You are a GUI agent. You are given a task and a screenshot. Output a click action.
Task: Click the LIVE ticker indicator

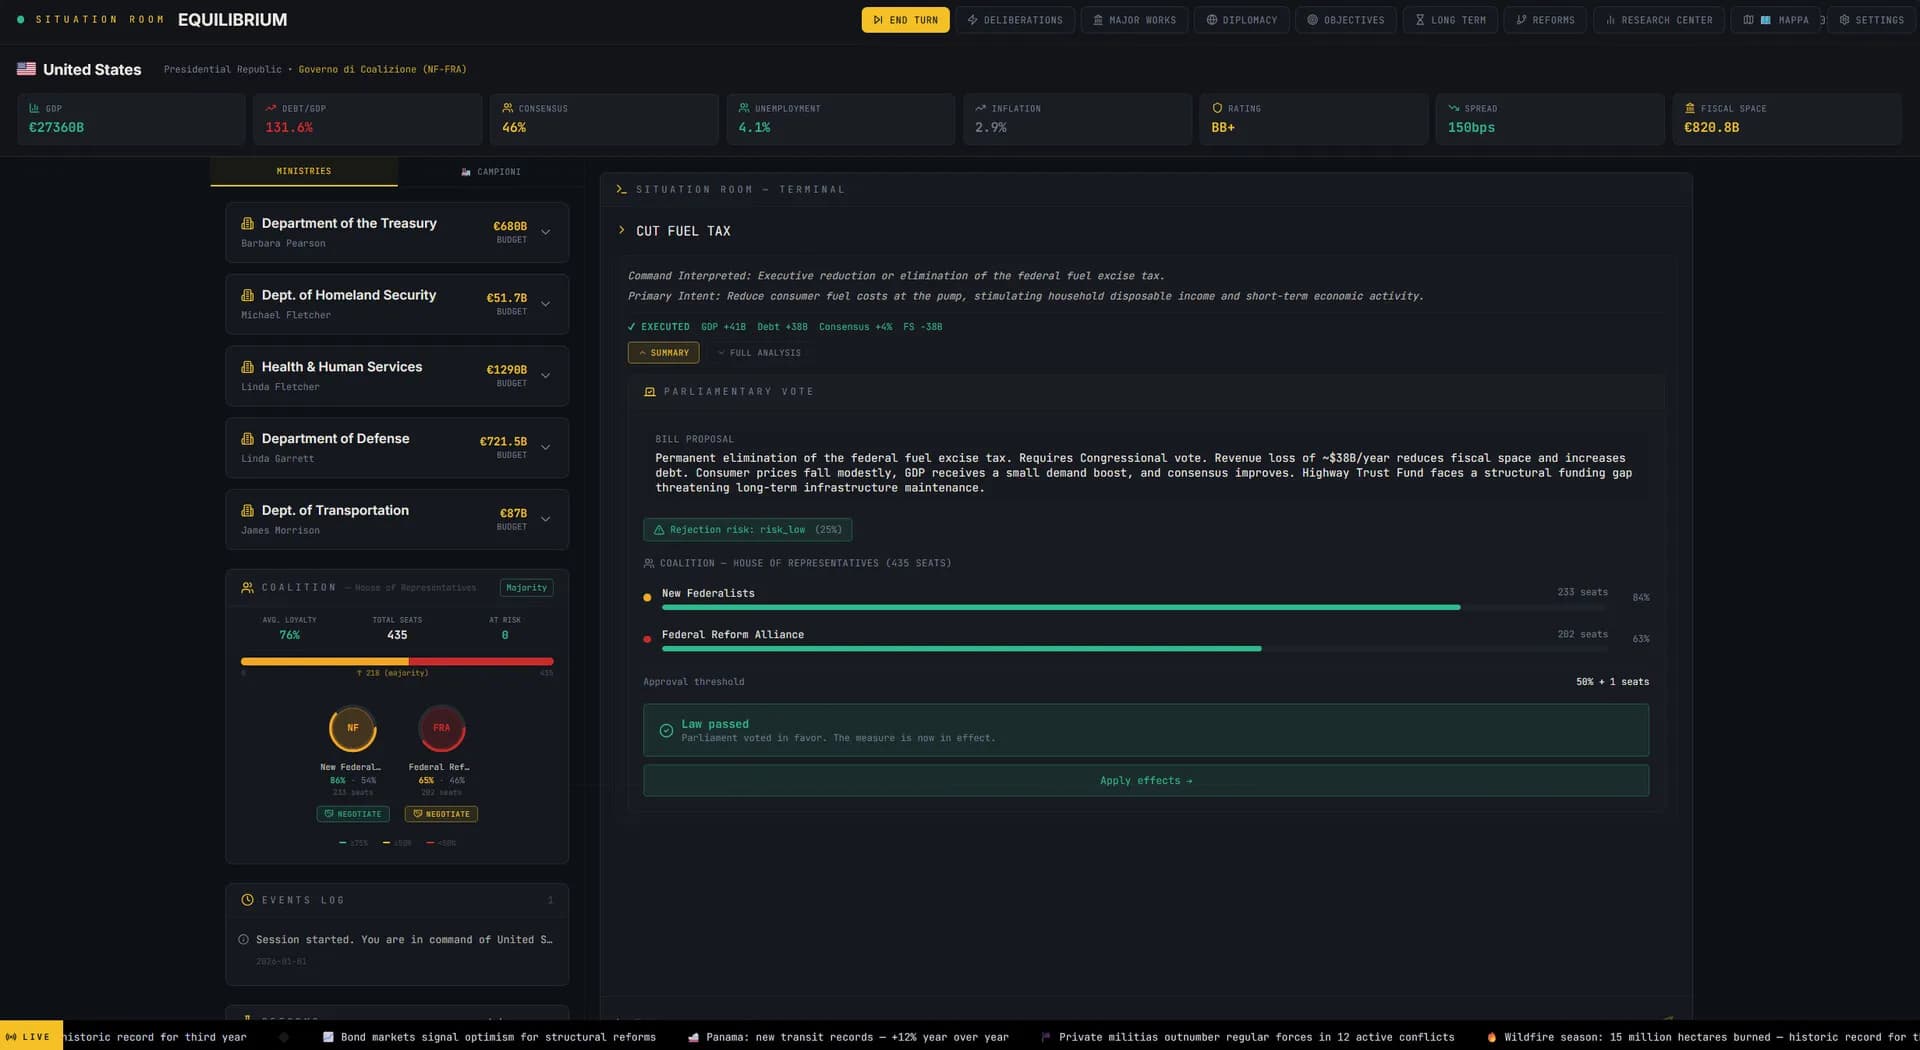pyautogui.click(x=29, y=1037)
